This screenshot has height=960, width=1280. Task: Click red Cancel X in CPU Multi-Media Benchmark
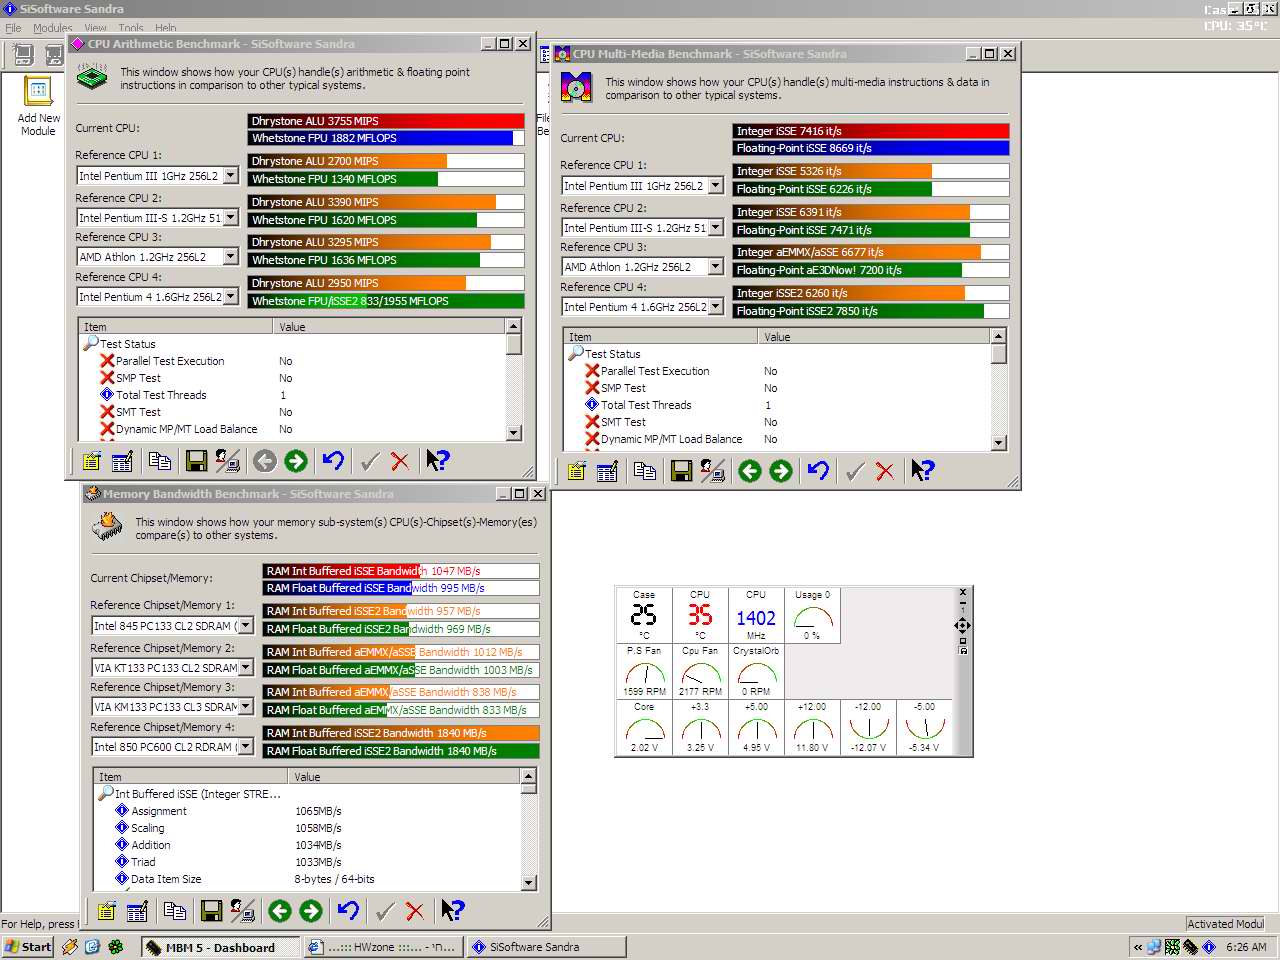click(x=885, y=471)
